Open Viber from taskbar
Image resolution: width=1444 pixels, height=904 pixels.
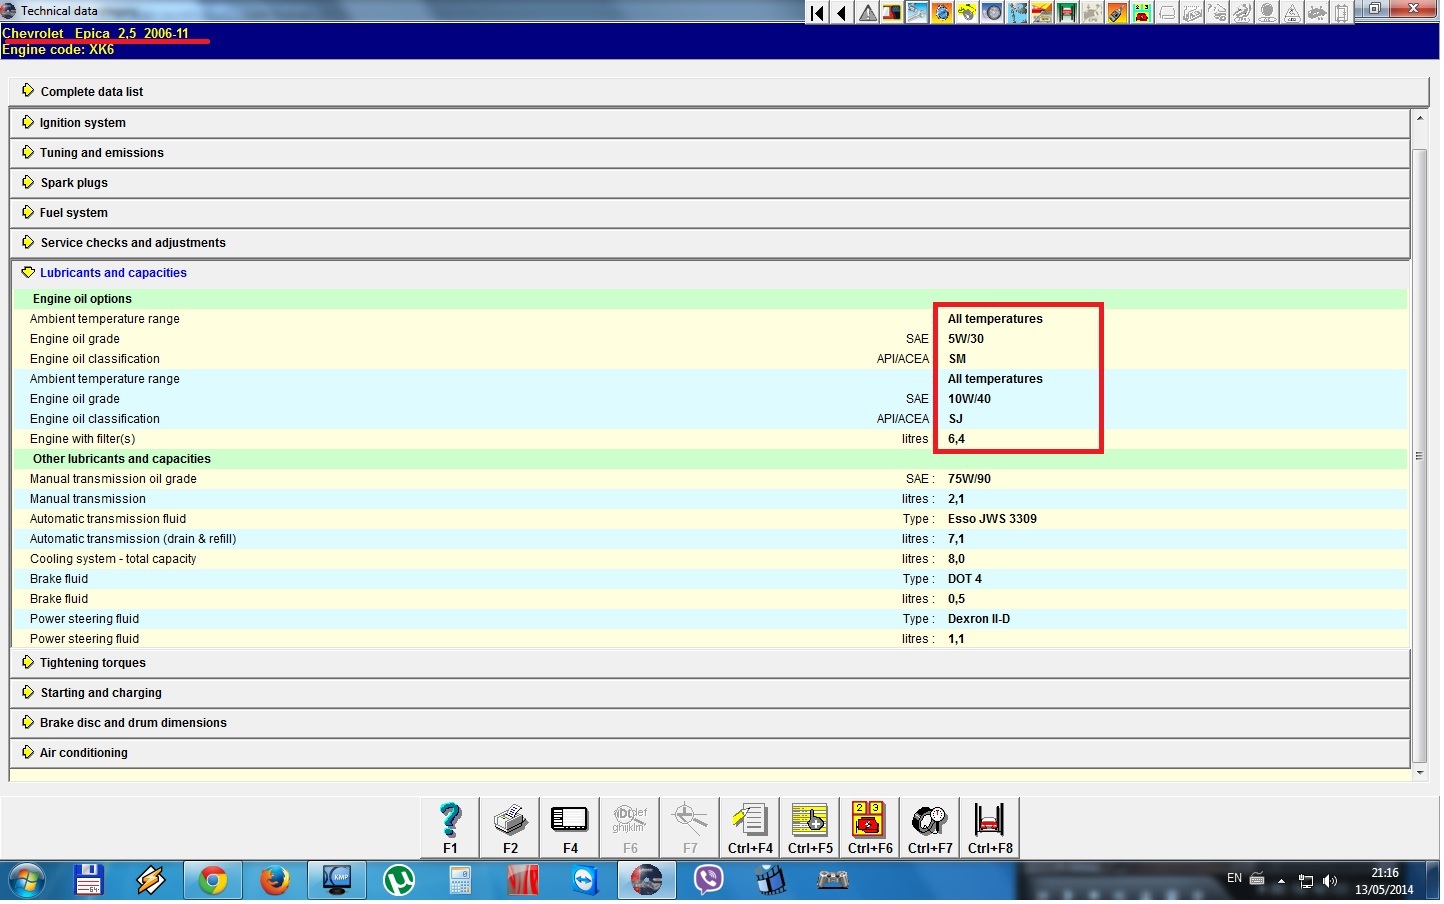709,881
